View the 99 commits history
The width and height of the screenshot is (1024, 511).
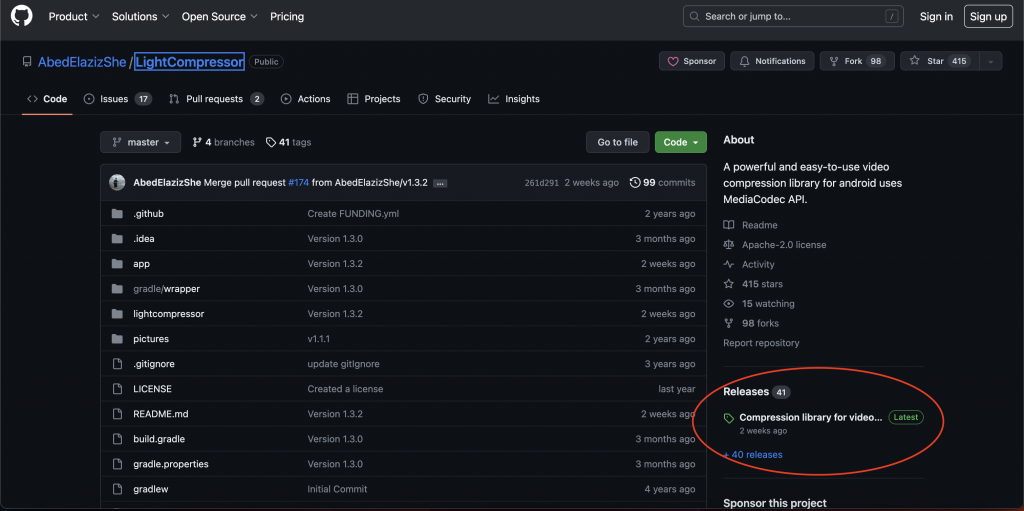click(662, 183)
